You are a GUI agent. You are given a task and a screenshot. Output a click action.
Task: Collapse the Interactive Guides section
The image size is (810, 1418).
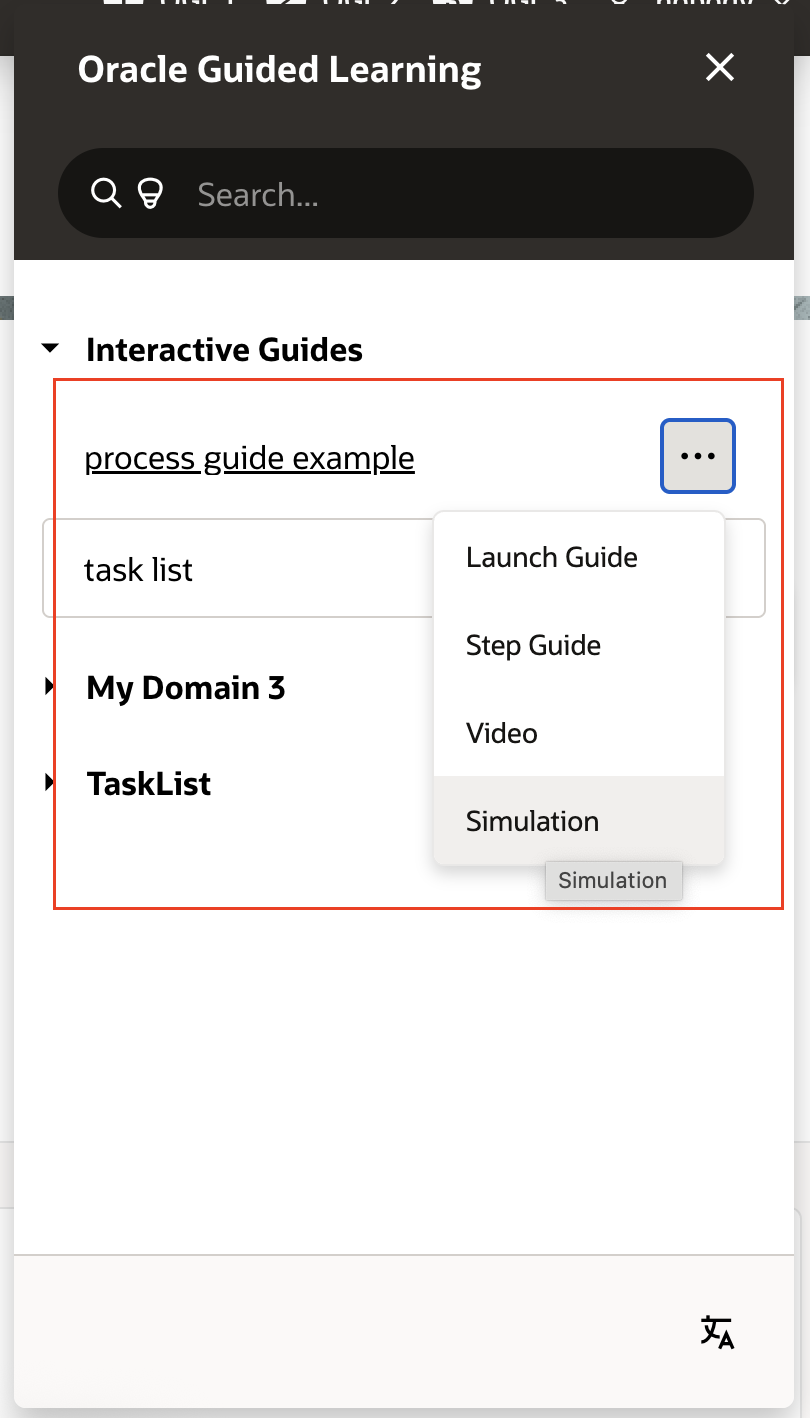tap(50, 349)
